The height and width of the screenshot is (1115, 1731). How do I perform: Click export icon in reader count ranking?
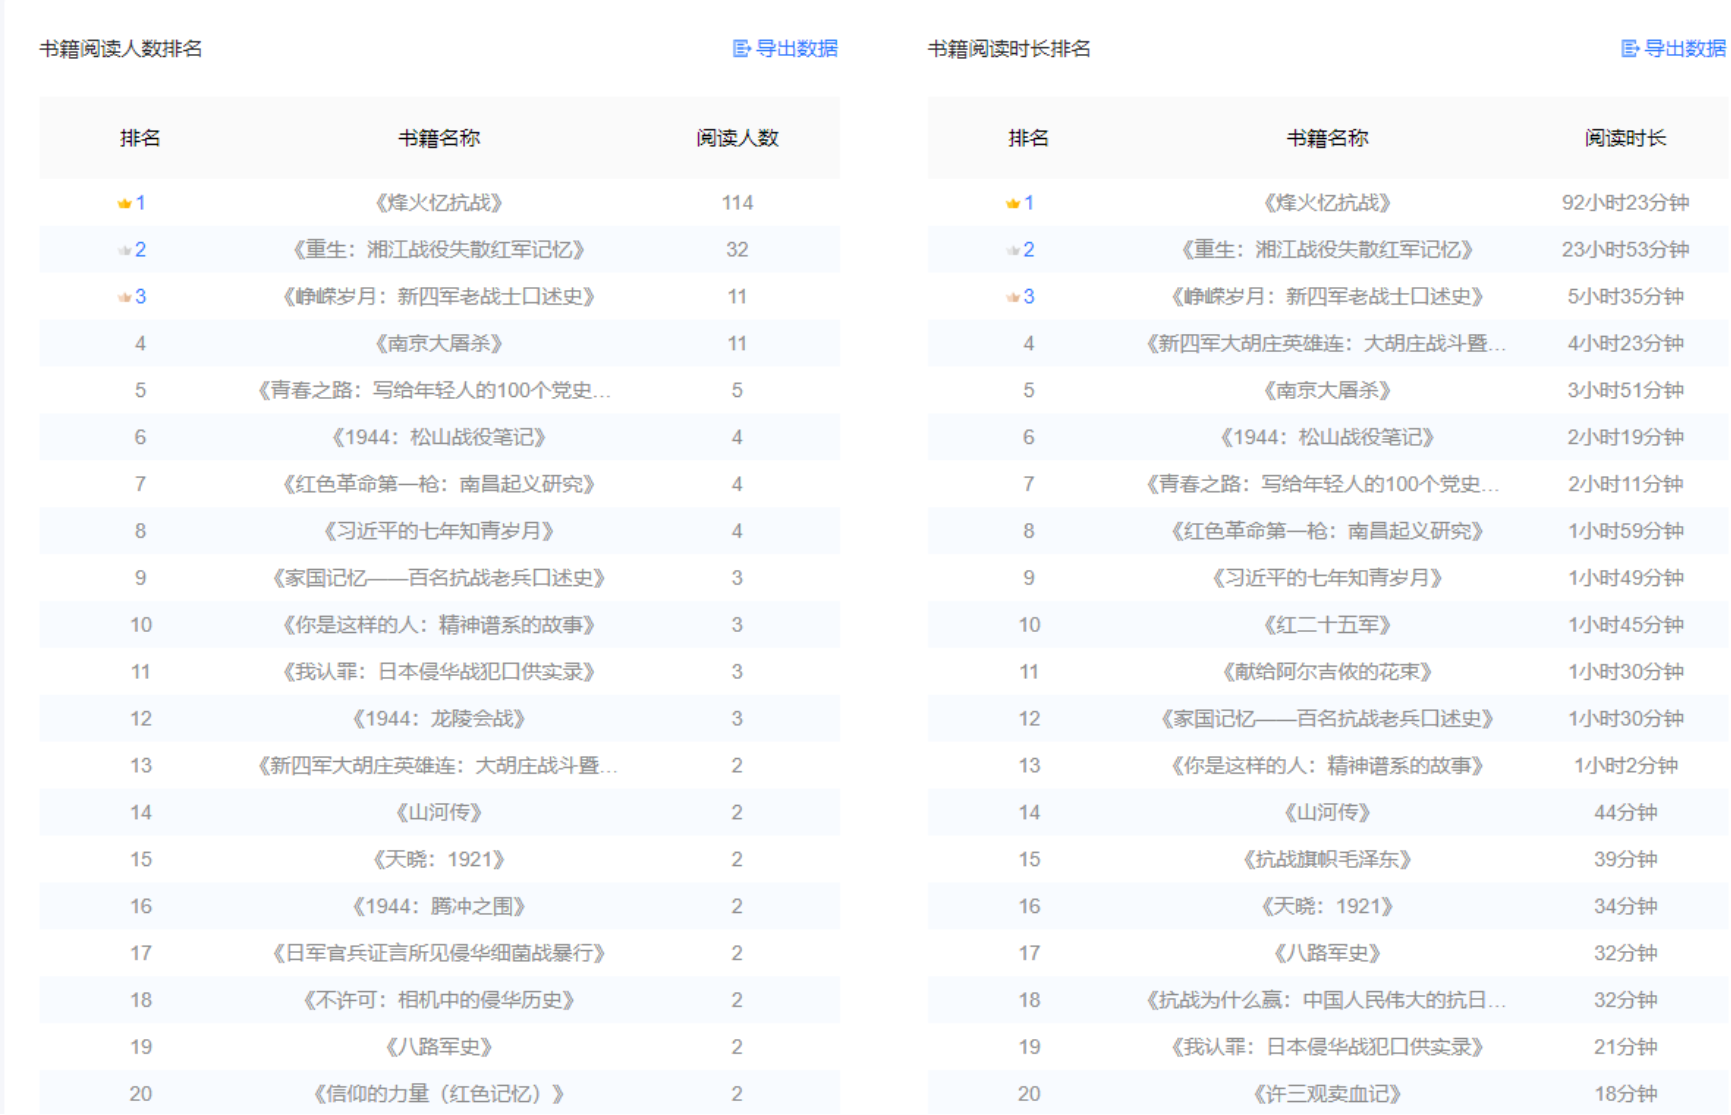point(741,48)
